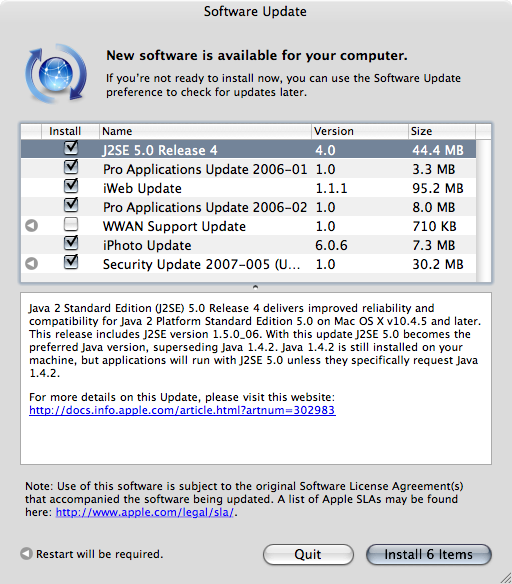Select the Pro Applications Update 2006-02 row

tap(248, 207)
